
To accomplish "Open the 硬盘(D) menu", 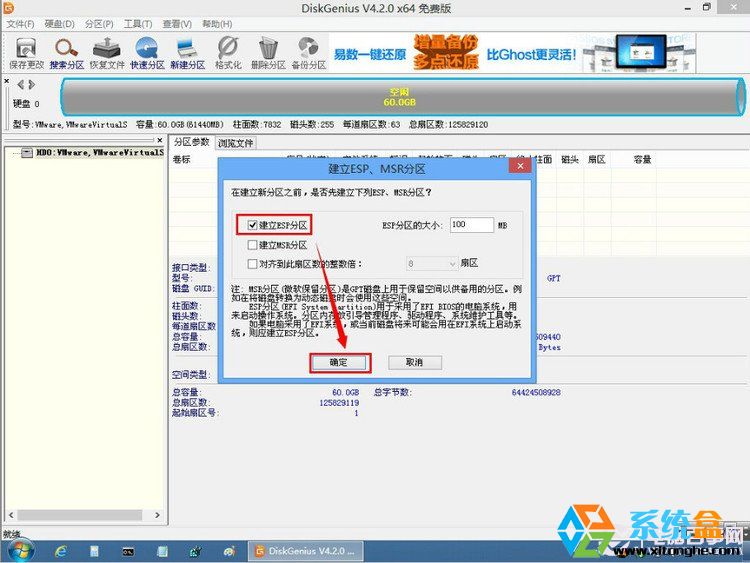I will [x=60, y=24].
